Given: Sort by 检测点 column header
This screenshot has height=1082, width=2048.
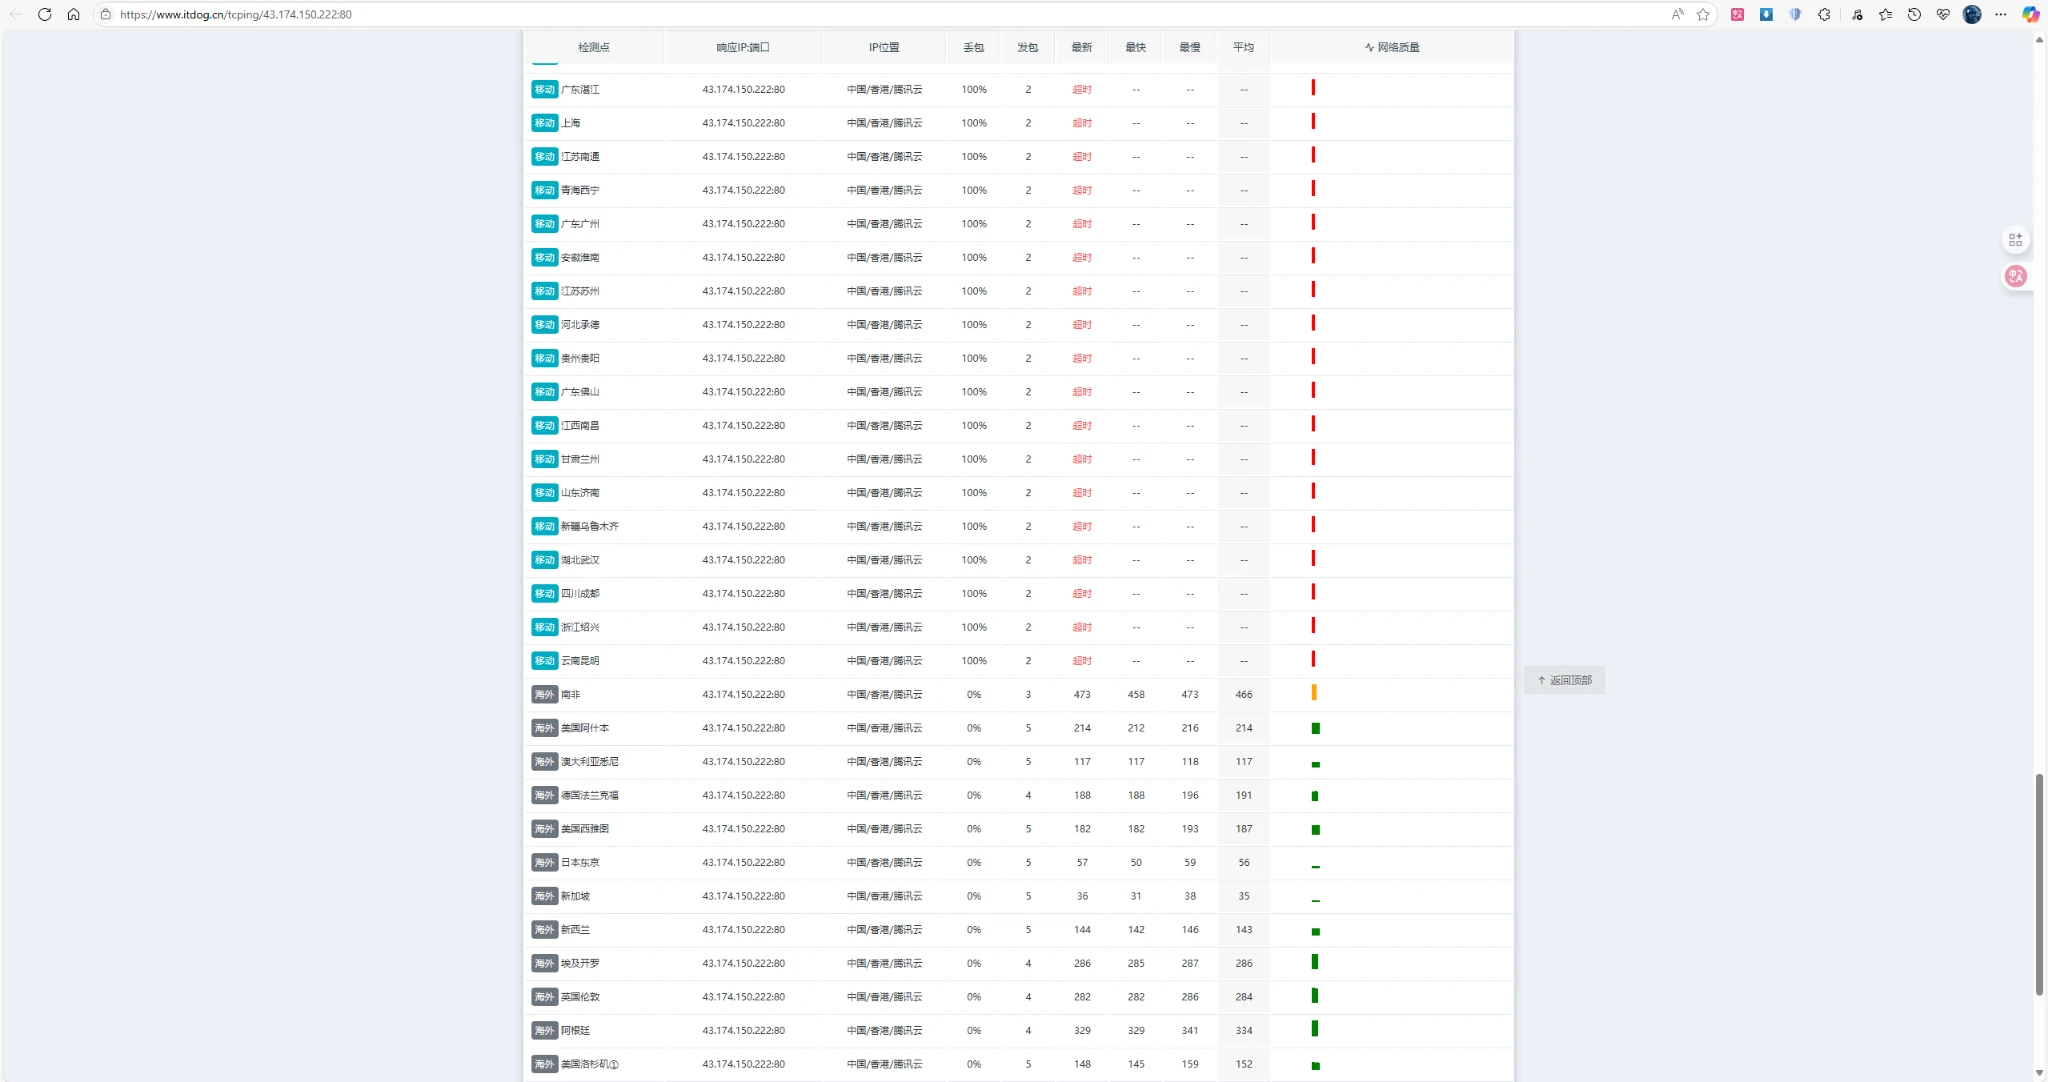Looking at the screenshot, I should (593, 47).
